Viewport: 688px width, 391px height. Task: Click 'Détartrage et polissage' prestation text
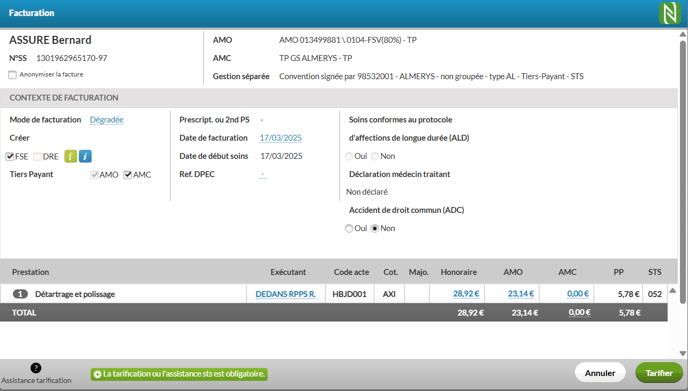coord(75,294)
